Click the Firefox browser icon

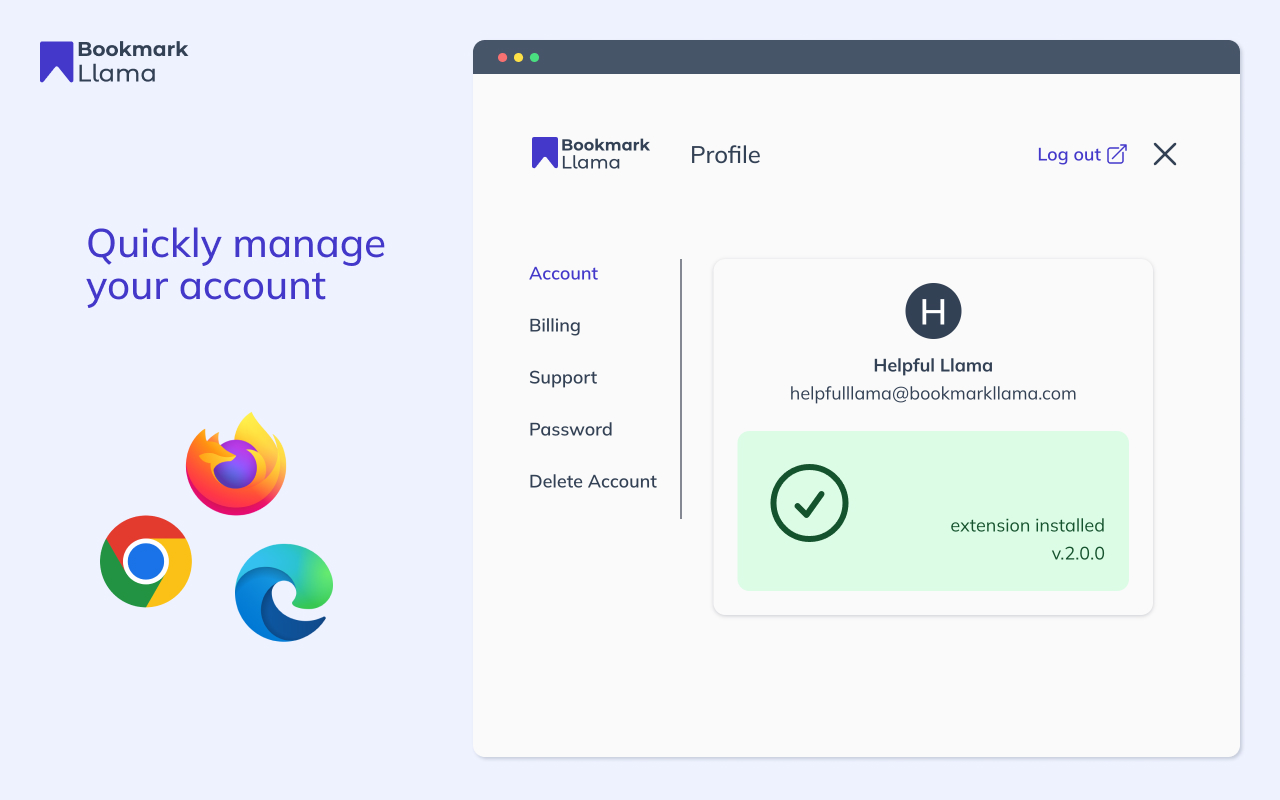tap(236, 464)
